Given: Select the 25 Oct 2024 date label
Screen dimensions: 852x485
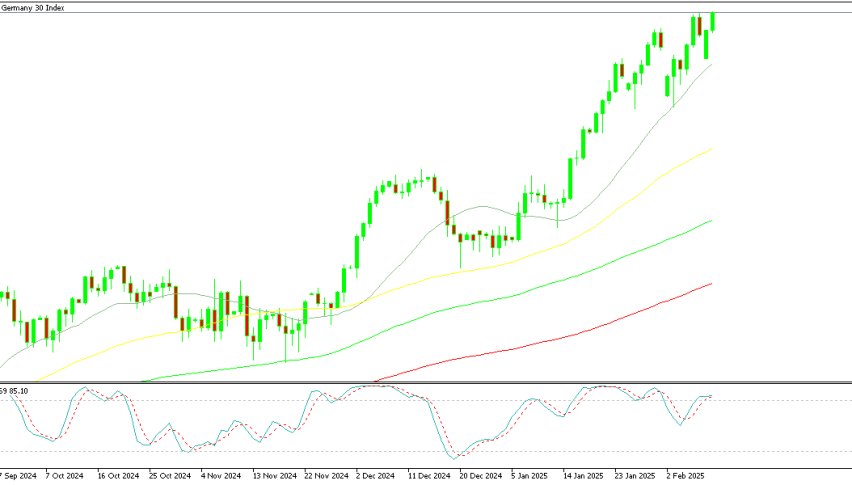Looking at the screenshot, I should (x=170, y=476).
